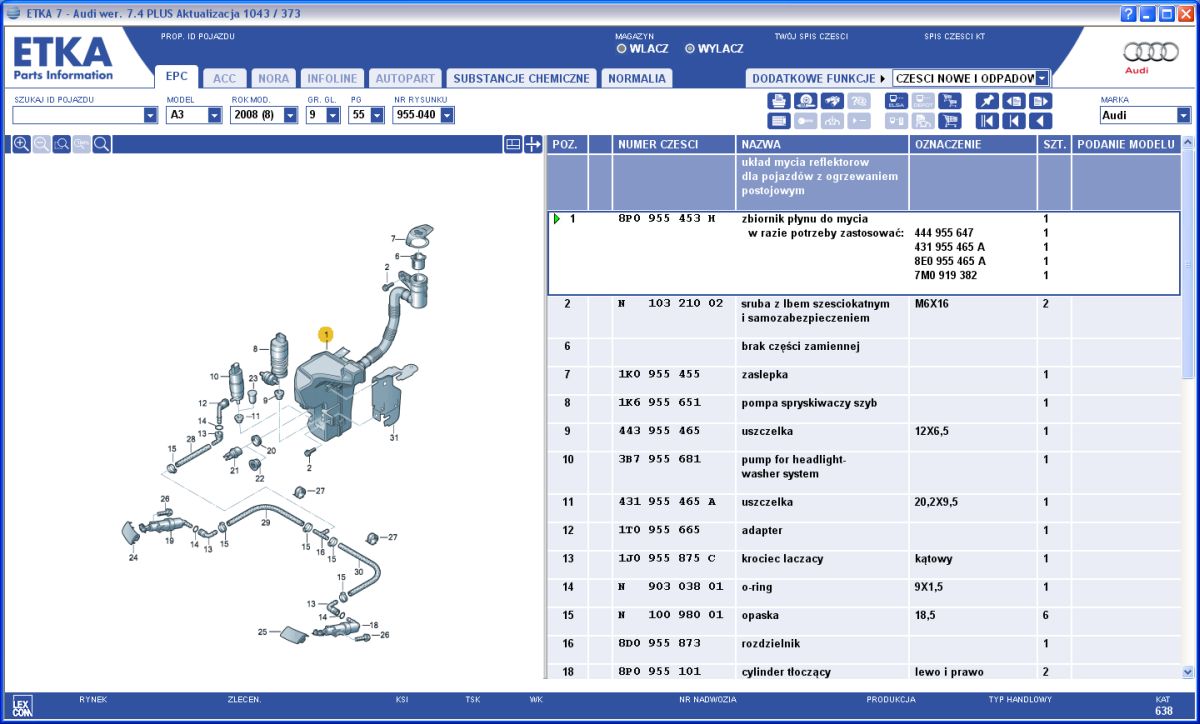The width and height of the screenshot is (1200, 724).
Task: Click the 'krociec laczacy' row name
Action: tap(783, 559)
